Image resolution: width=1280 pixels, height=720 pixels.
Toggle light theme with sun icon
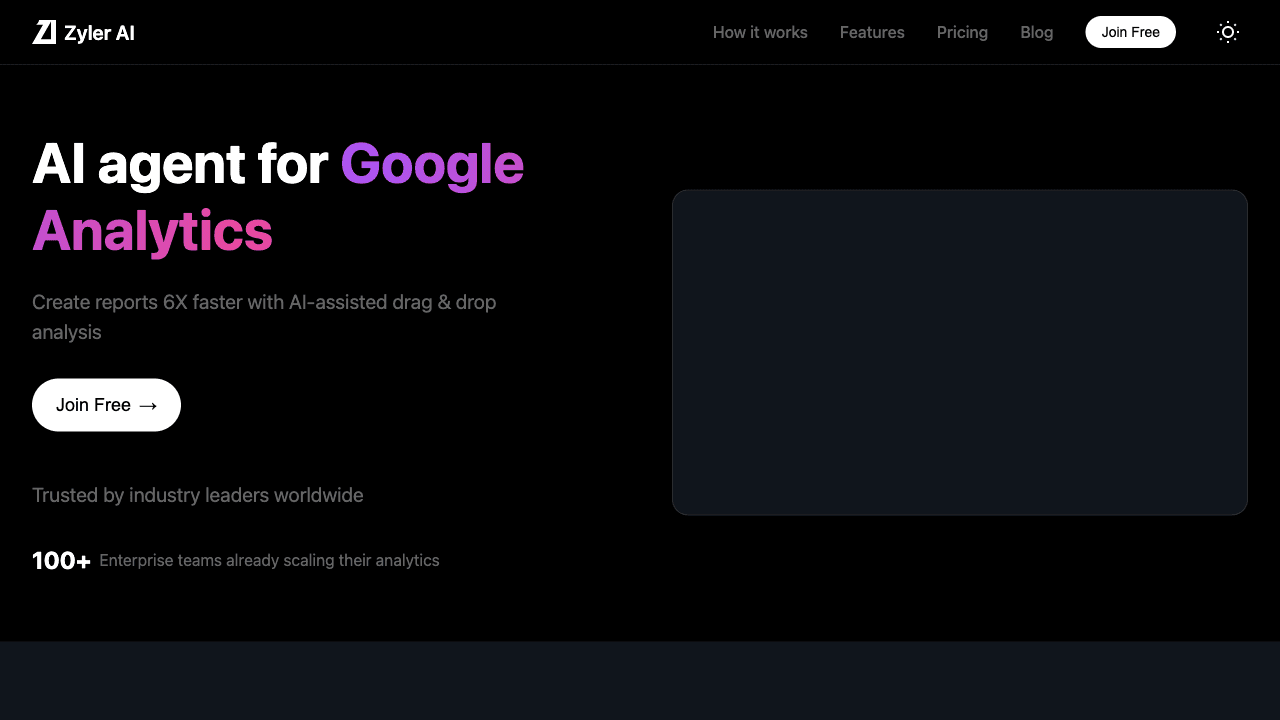tap(1227, 32)
